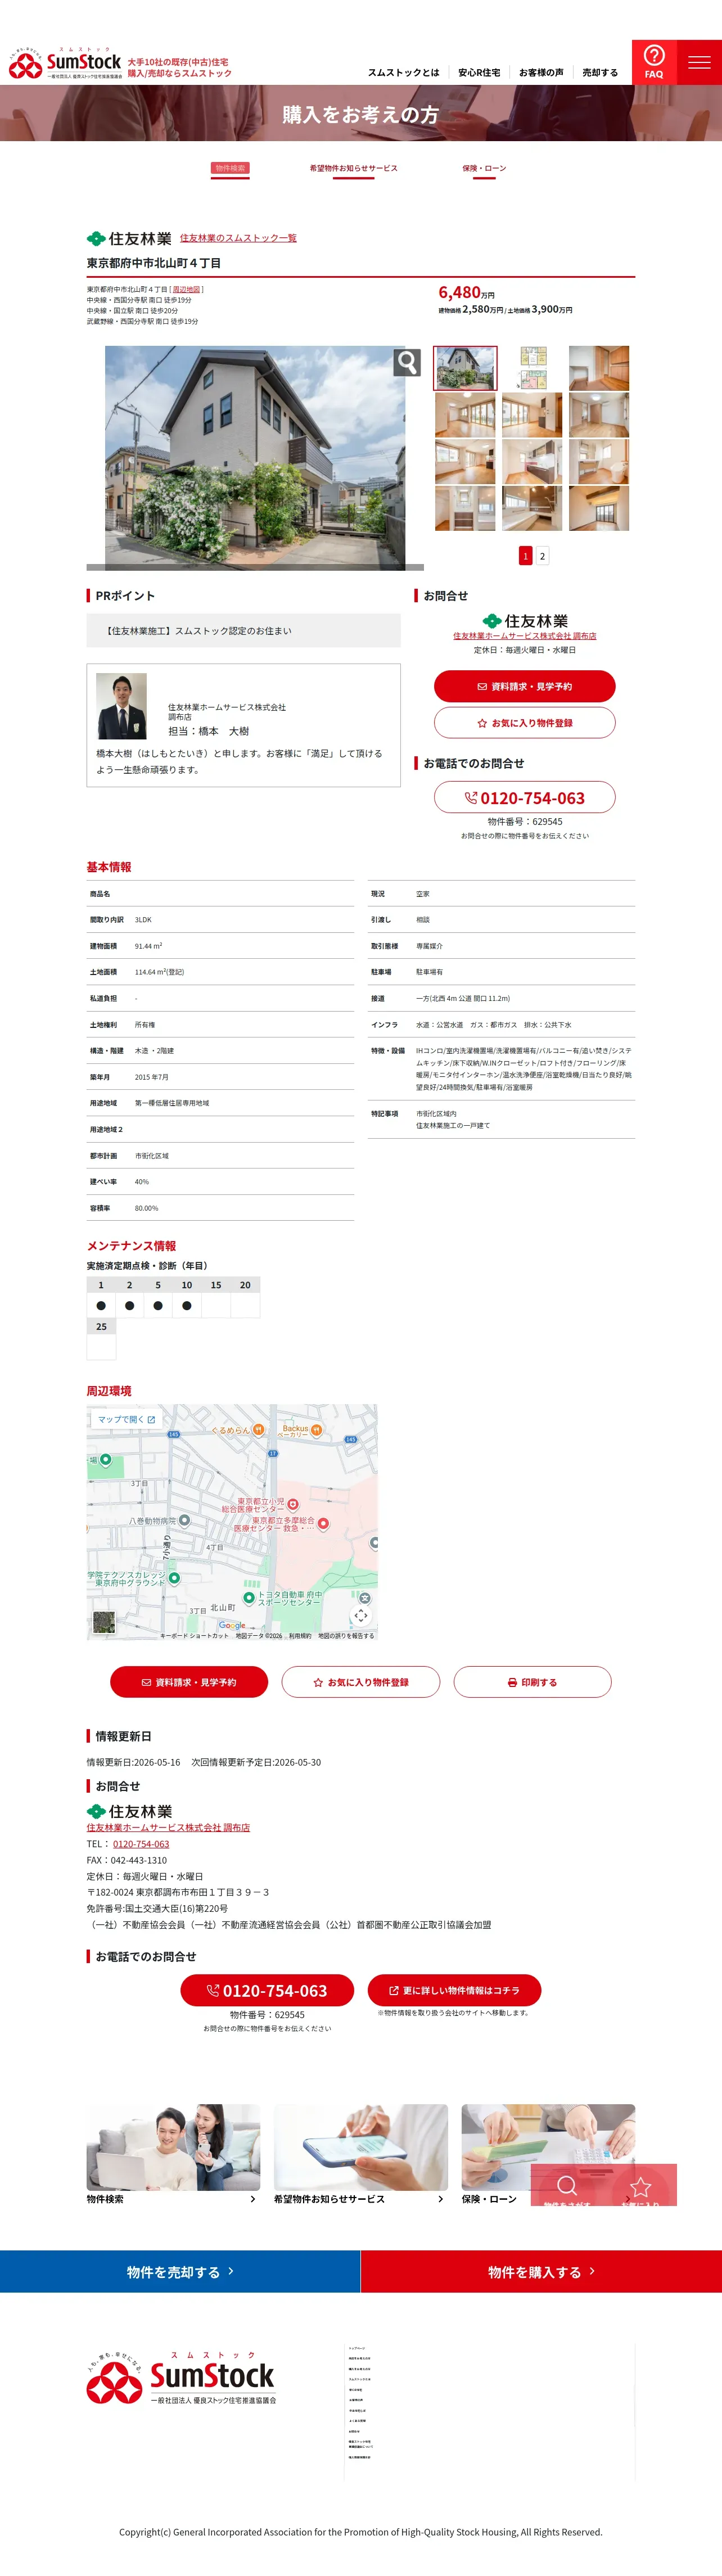Click the SumStock logo in the footer
722x2576 pixels.
point(181,2377)
